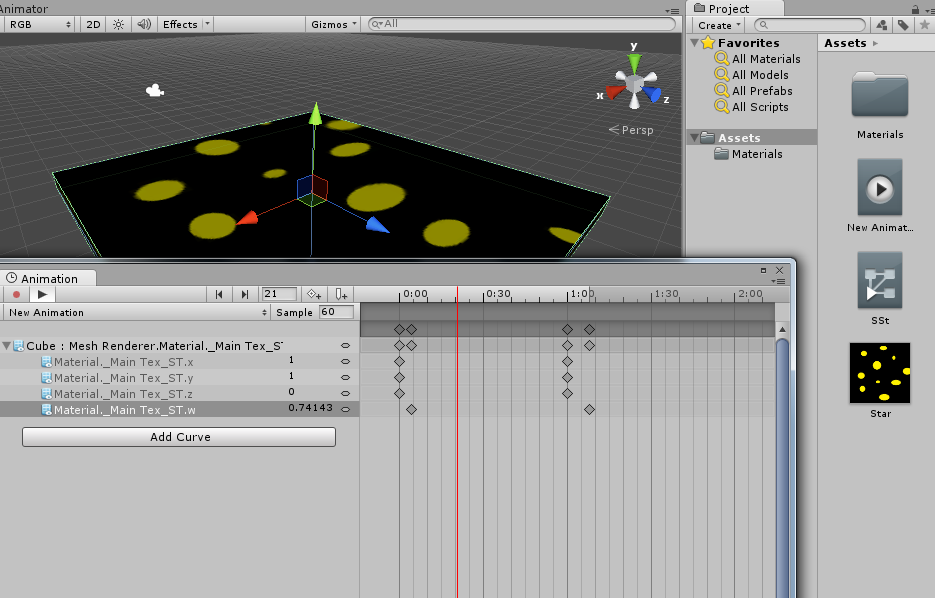Click the Add Curve button
Screen dimensions: 935x598
pos(179,437)
